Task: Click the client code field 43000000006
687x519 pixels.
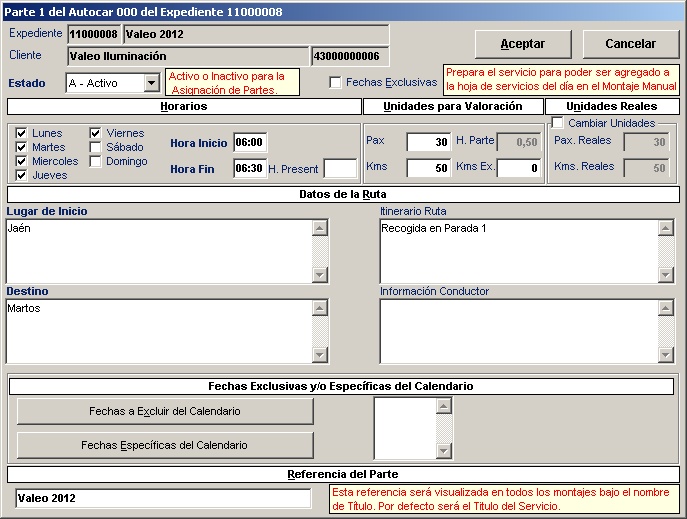Action: (x=350, y=56)
